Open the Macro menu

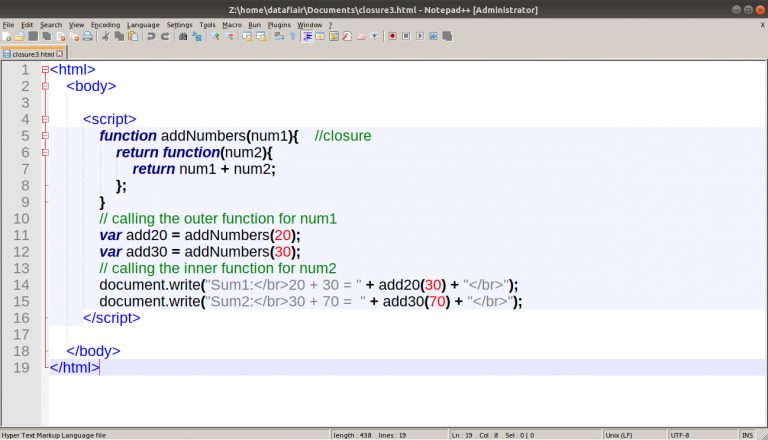[232, 24]
